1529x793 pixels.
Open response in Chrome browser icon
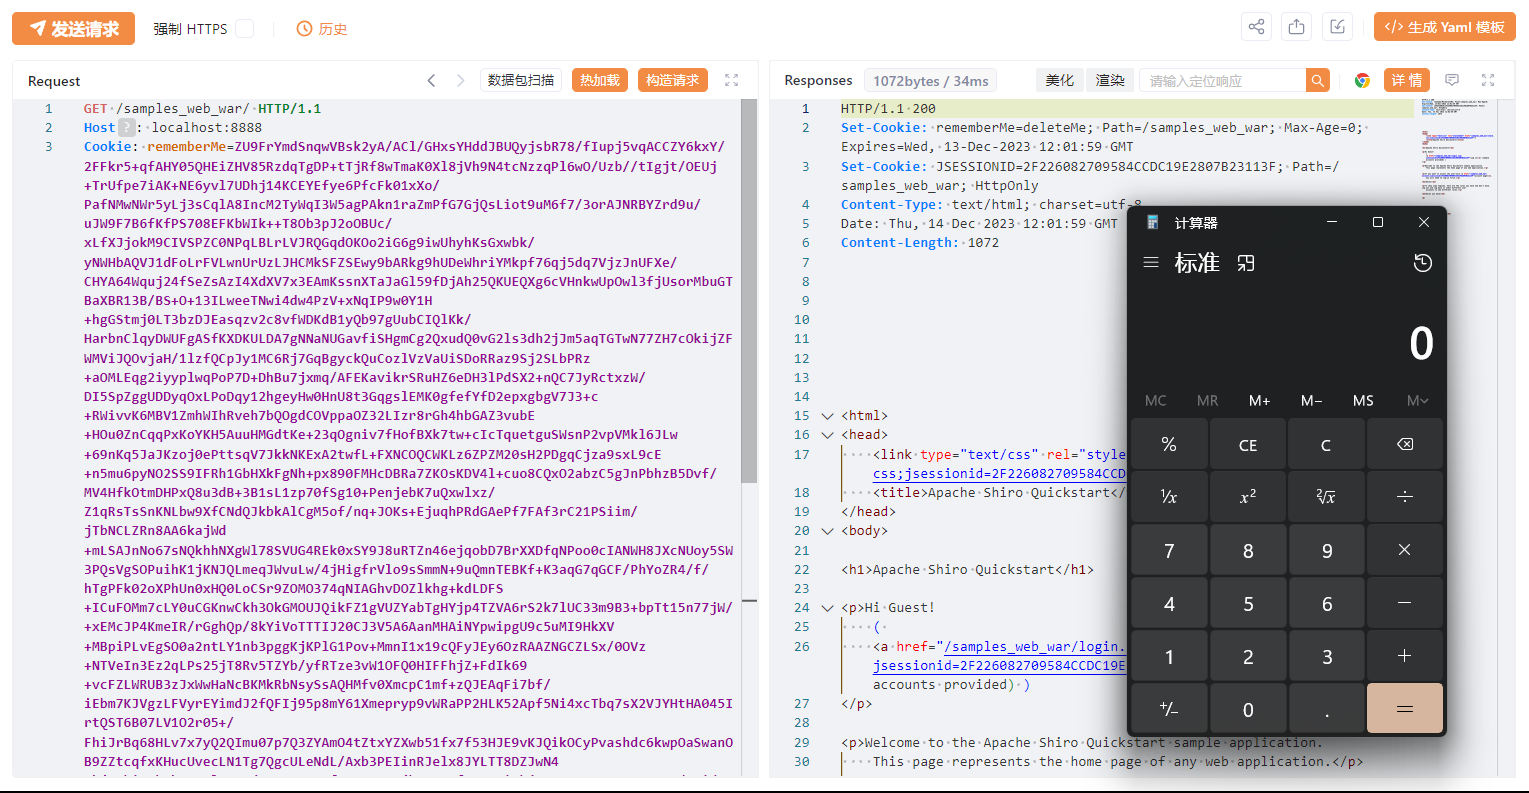[1362, 81]
